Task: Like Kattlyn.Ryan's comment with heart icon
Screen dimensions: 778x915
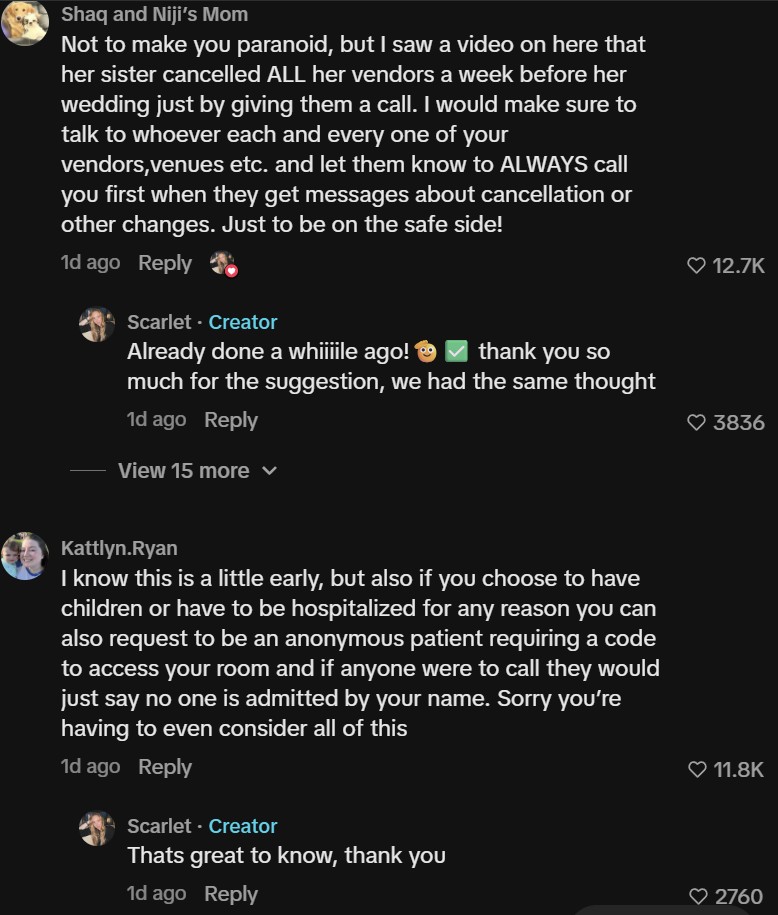Action: (x=696, y=769)
